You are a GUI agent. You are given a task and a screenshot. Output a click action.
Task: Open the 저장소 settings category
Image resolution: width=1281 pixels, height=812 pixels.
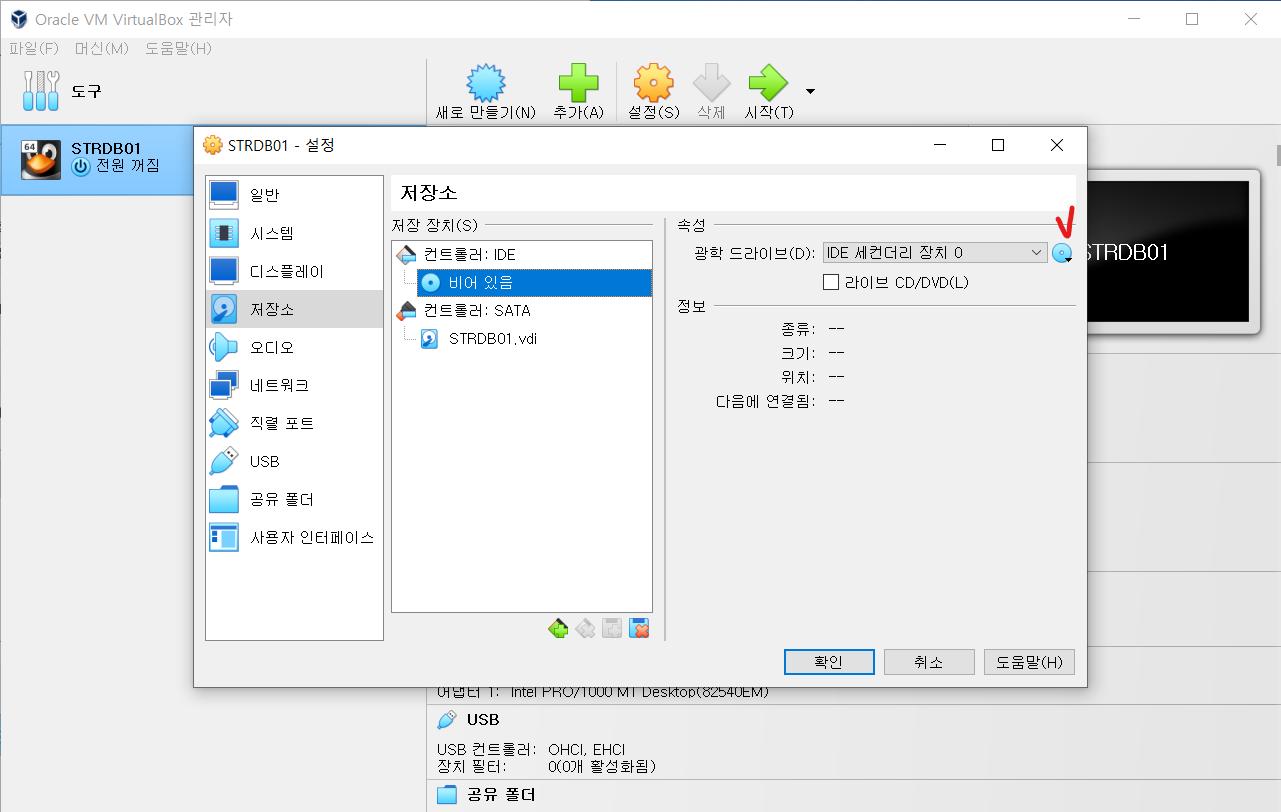click(x=294, y=309)
